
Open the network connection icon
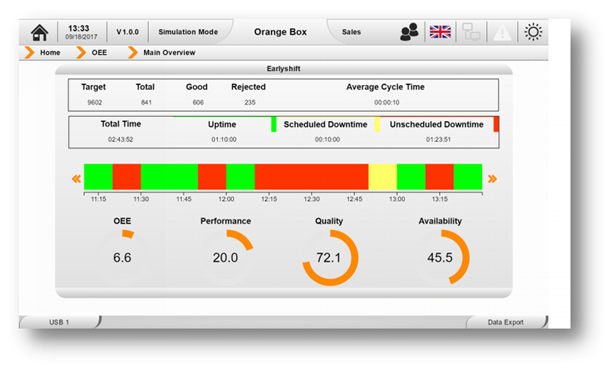coord(471,32)
